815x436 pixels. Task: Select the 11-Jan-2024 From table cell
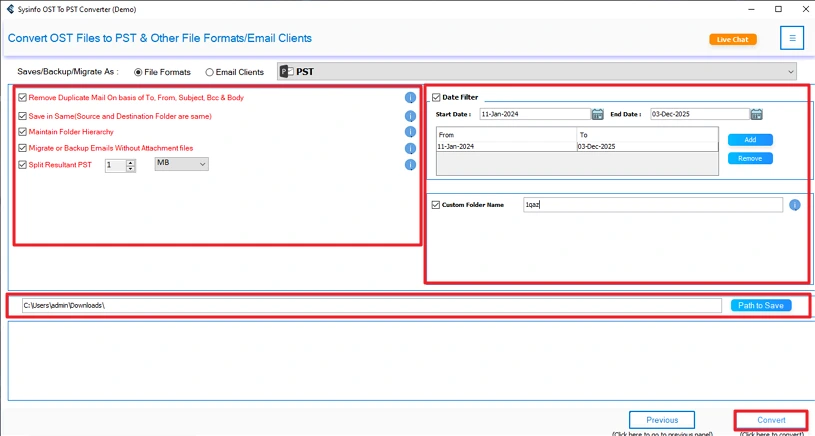click(507, 147)
